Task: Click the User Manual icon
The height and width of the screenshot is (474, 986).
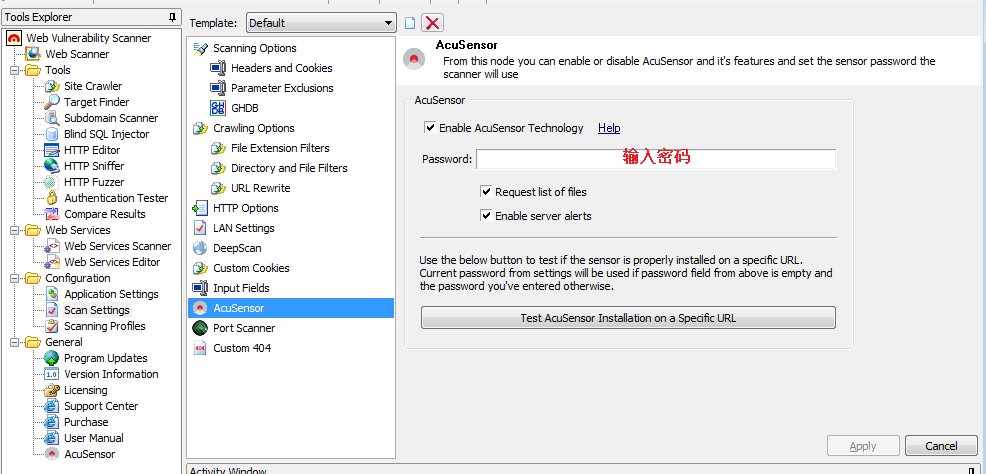Action: point(52,438)
